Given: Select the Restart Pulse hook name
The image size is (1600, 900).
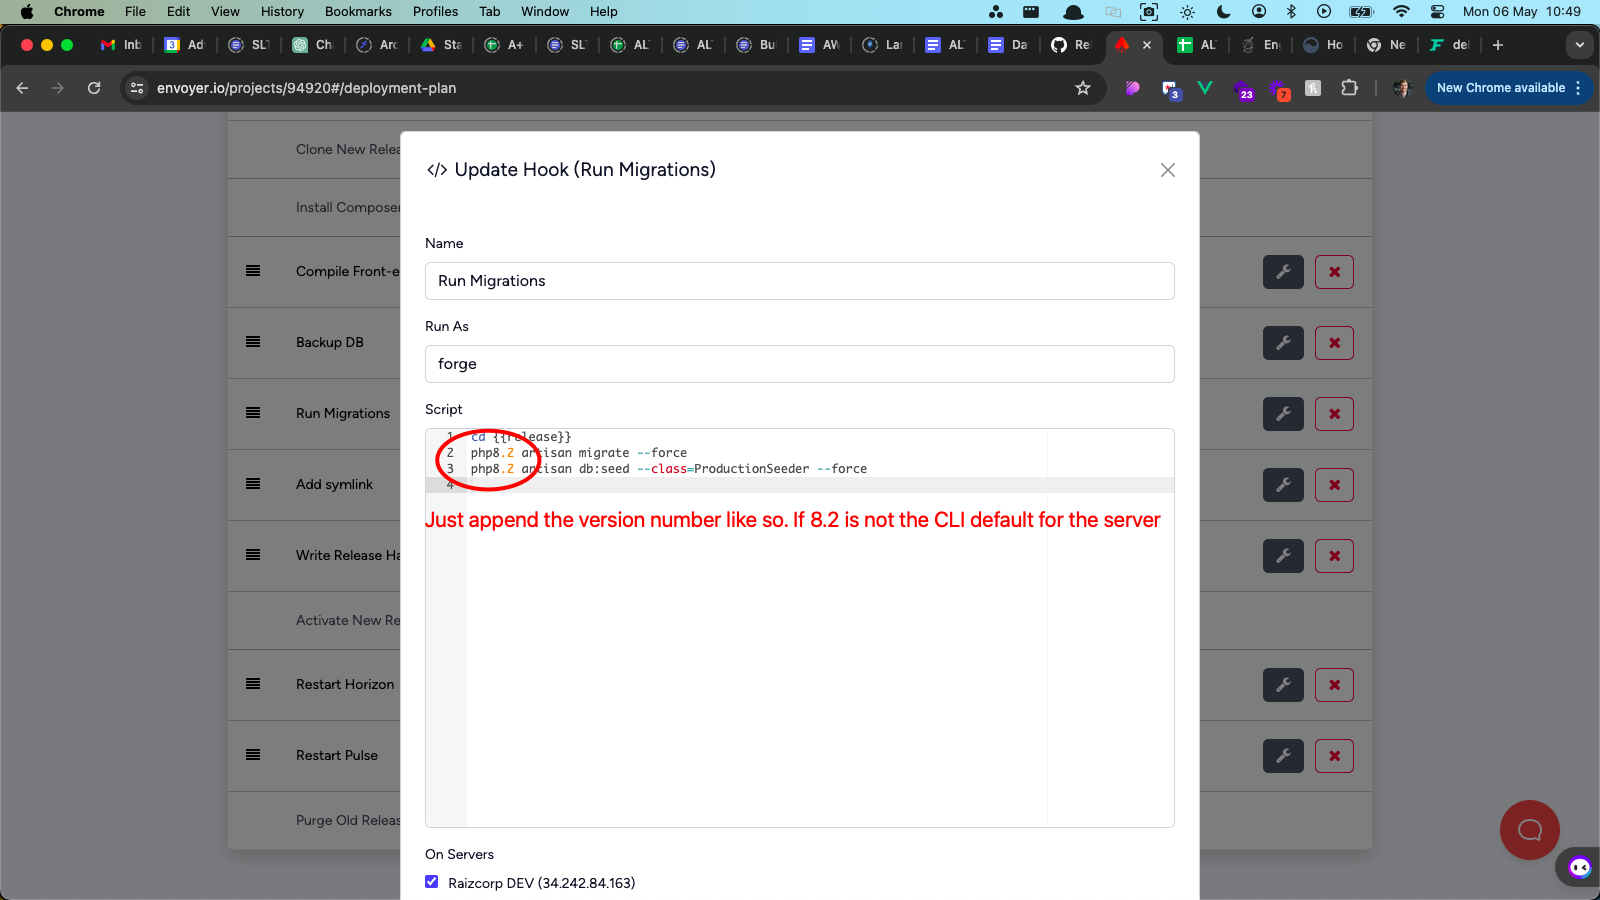Looking at the screenshot, I should 337,755.
